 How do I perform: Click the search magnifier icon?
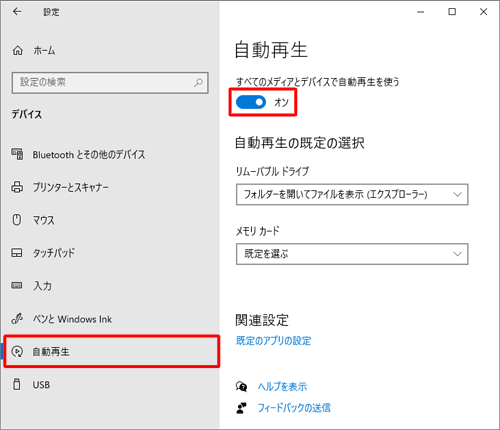click(x=198, y=82)
